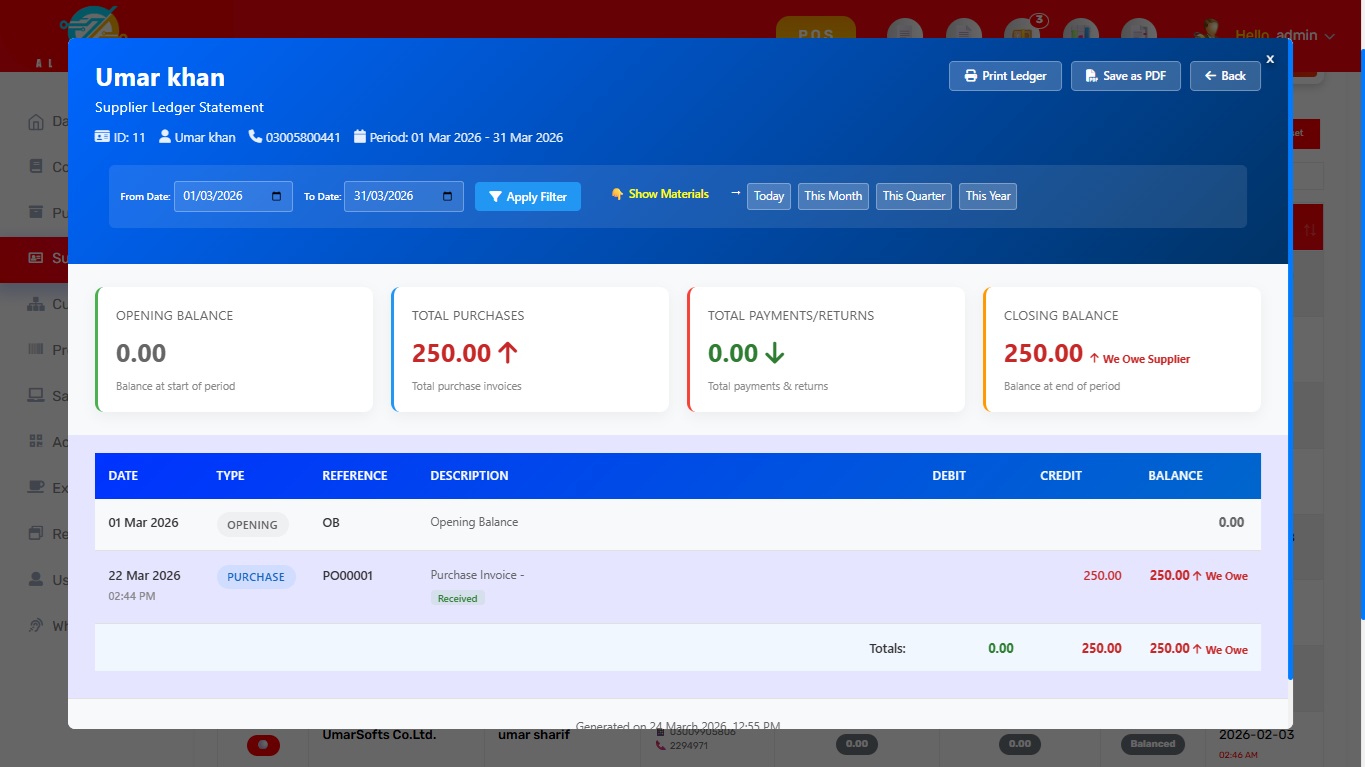Screen dimensions: 1365x767
Task: Click the PURCHASE type badge in the ledger
Action: coord(256,577)
